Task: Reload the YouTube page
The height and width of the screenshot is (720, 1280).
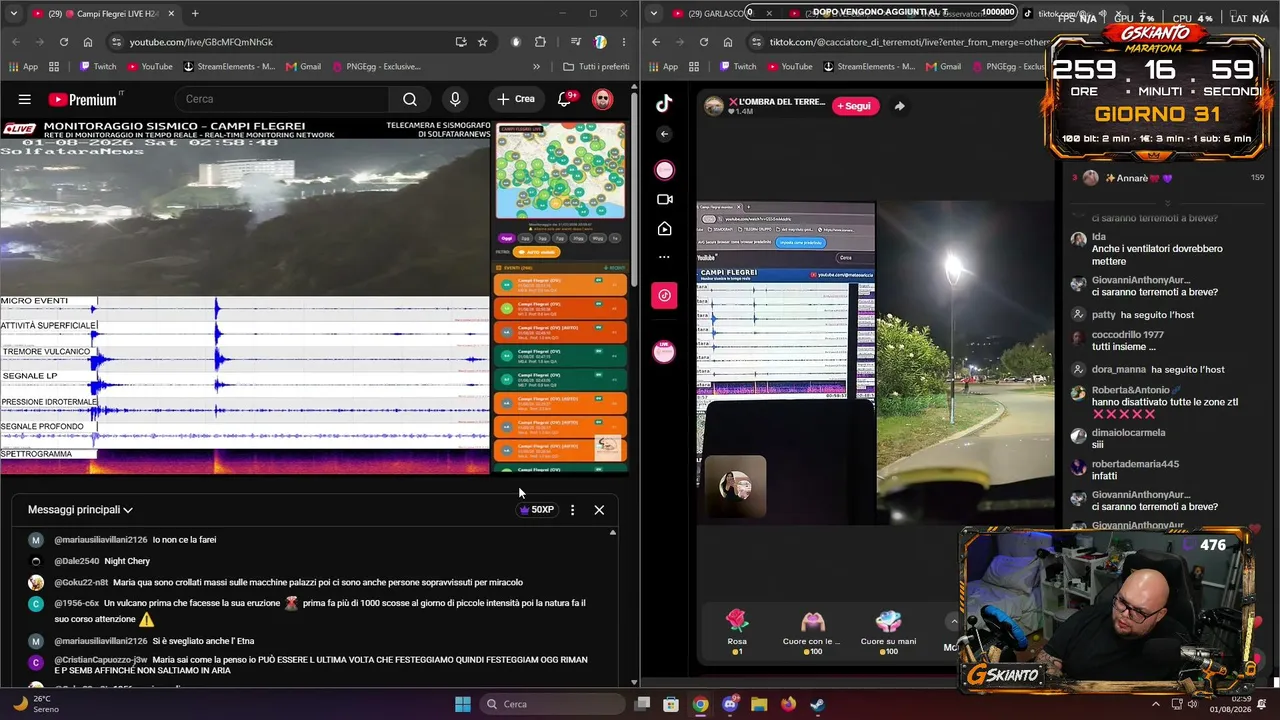Action: [x=64, y=42]
